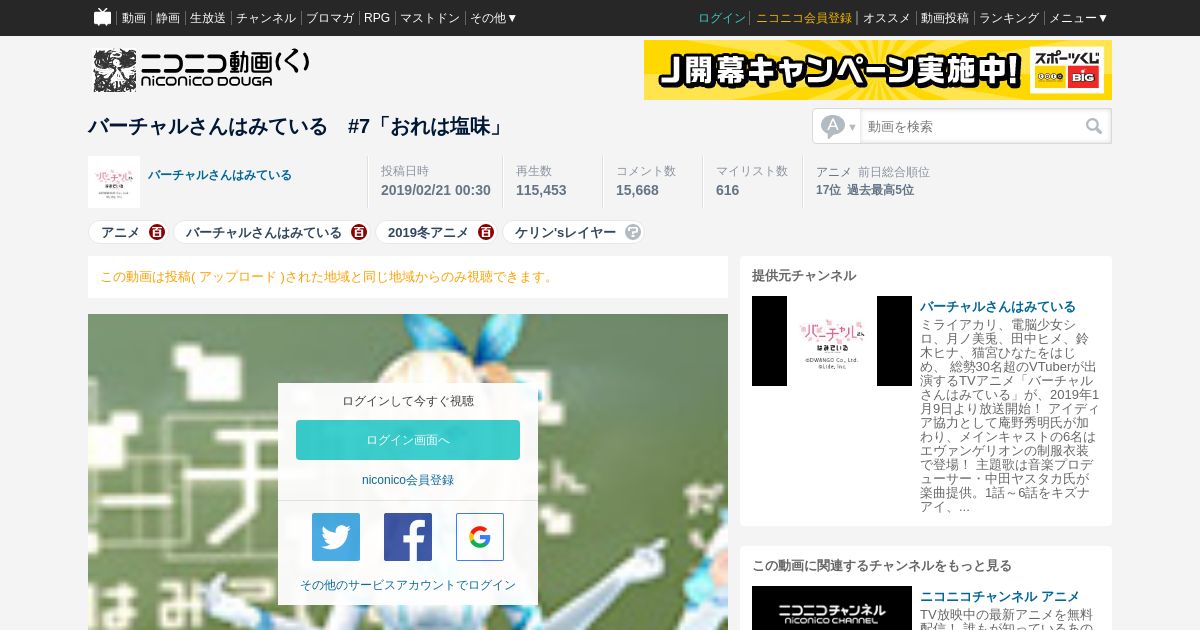1200x630 pixels.
Task: Open ランキング in the top bar
Action: click(x=1009, y=18)
